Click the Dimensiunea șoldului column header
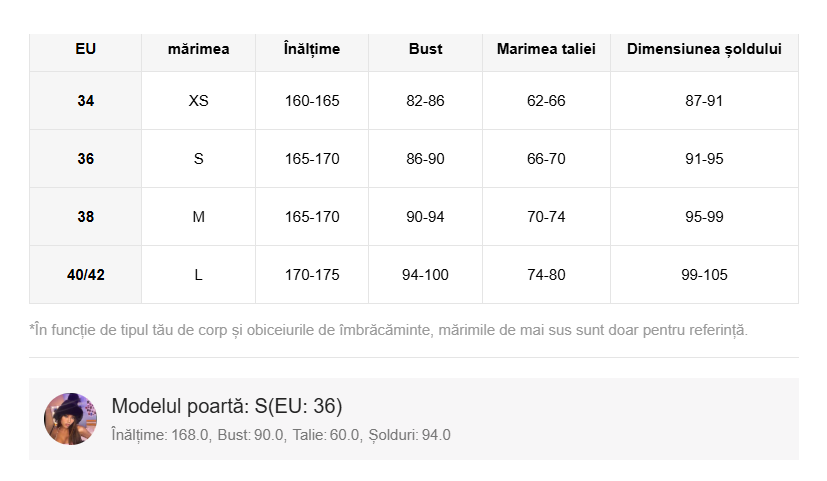The height and width of the screenshot is (481, 827). [x=704, y=49]
